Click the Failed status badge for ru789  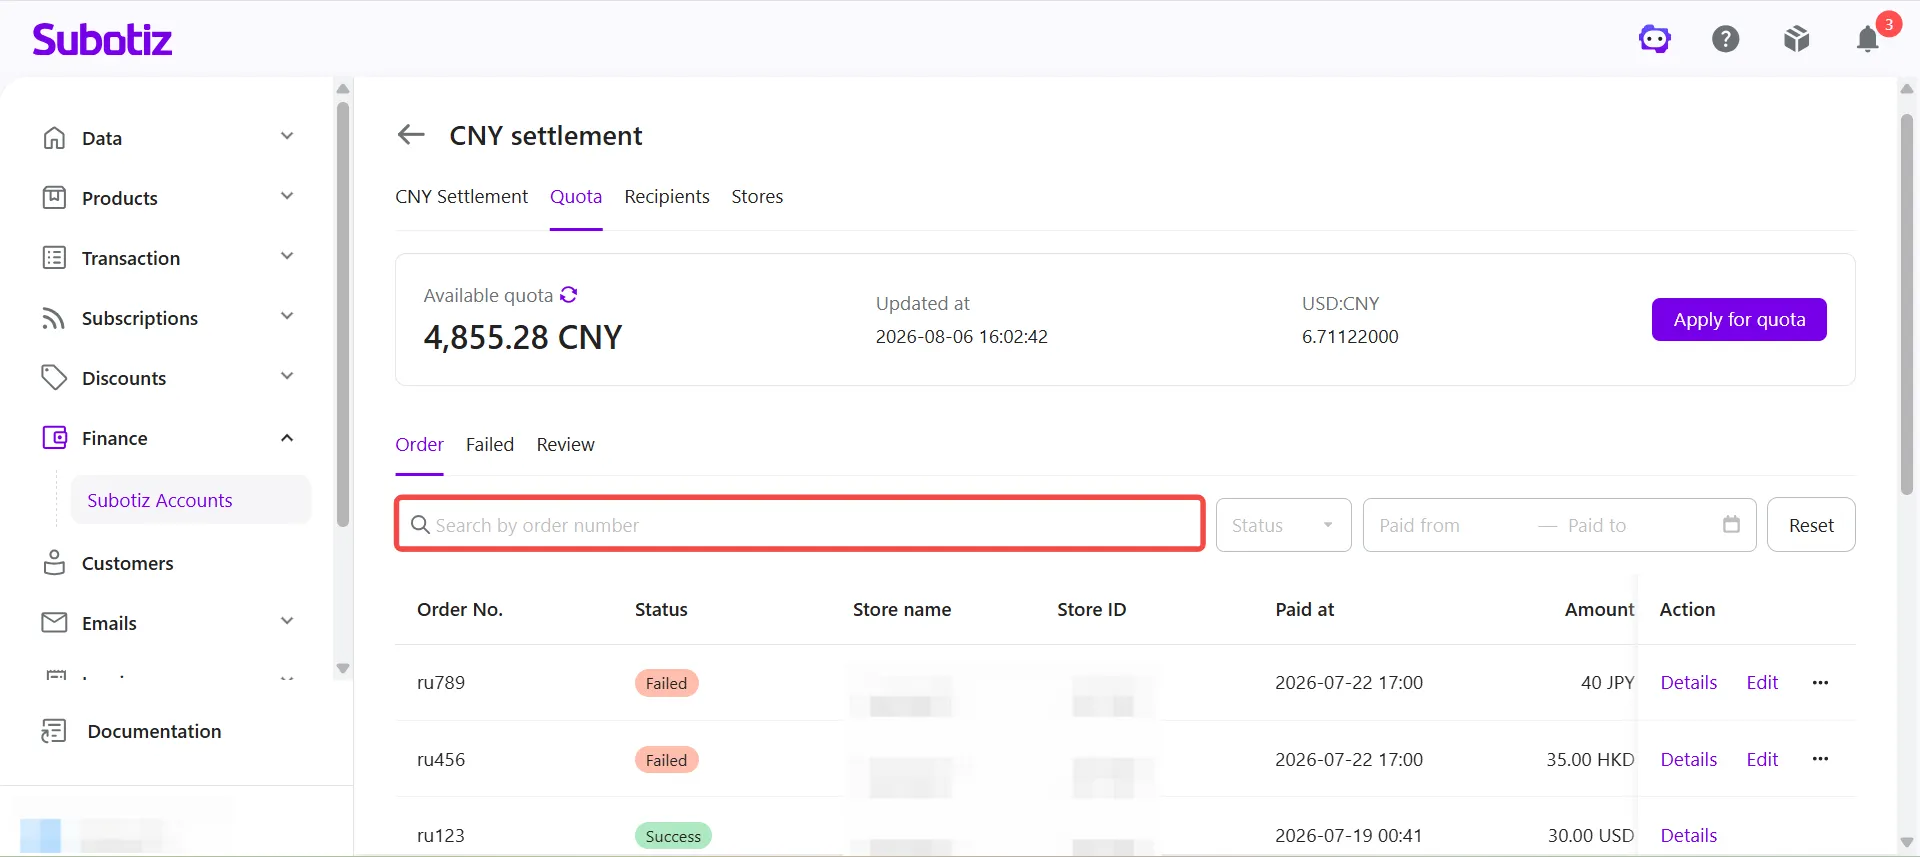point(666,683)
